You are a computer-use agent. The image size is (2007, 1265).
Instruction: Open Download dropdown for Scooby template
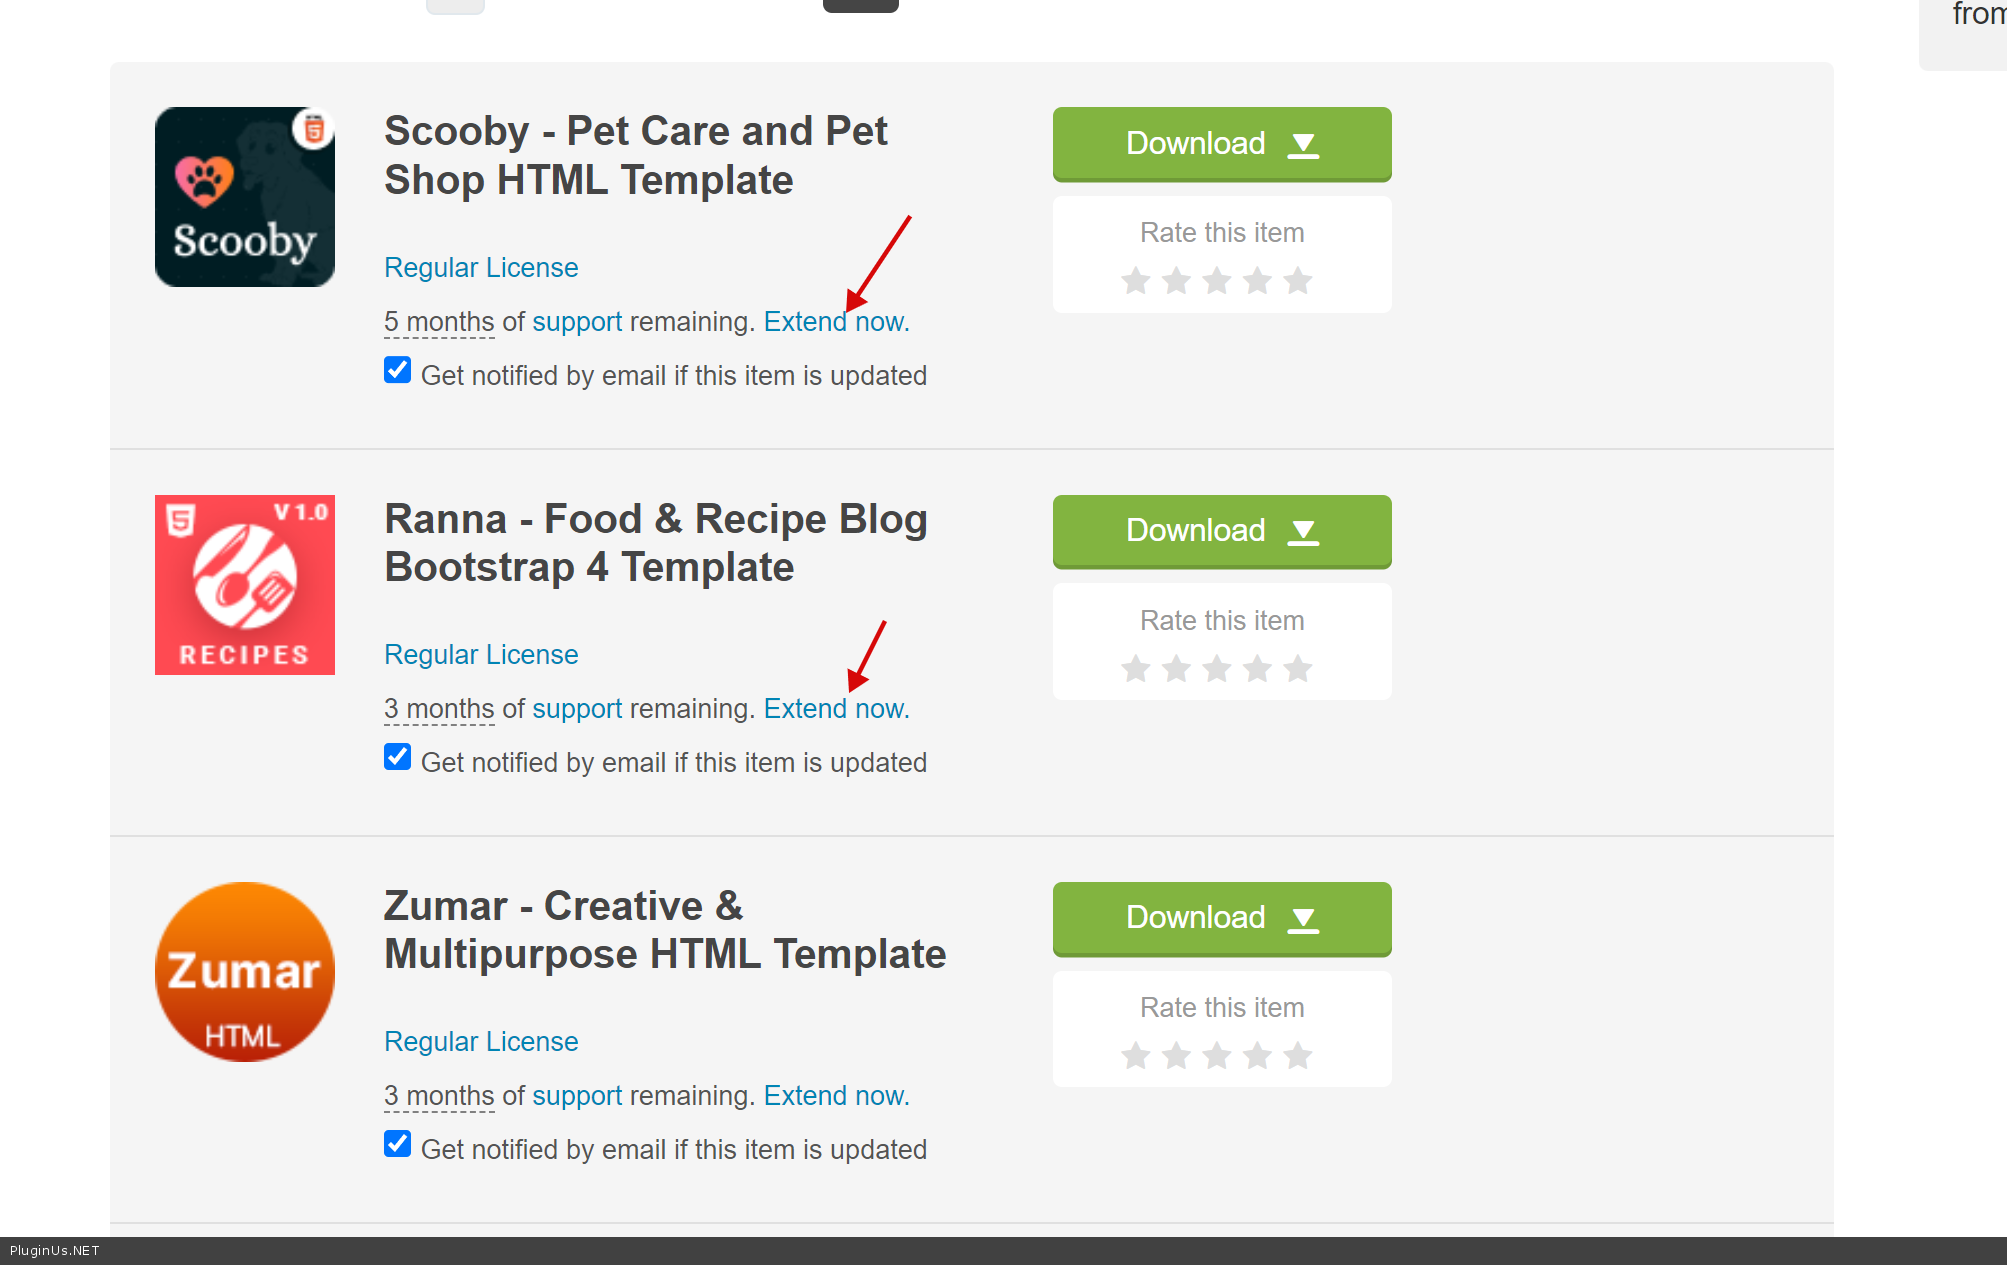[x=1221, y=144]
